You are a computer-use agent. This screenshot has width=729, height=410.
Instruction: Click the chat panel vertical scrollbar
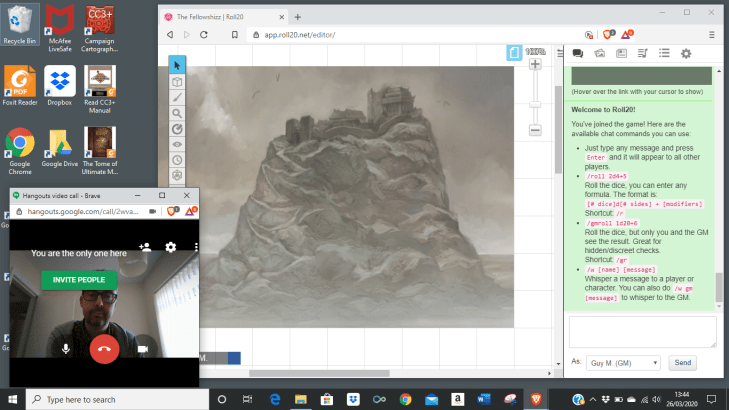click(719, 288)
